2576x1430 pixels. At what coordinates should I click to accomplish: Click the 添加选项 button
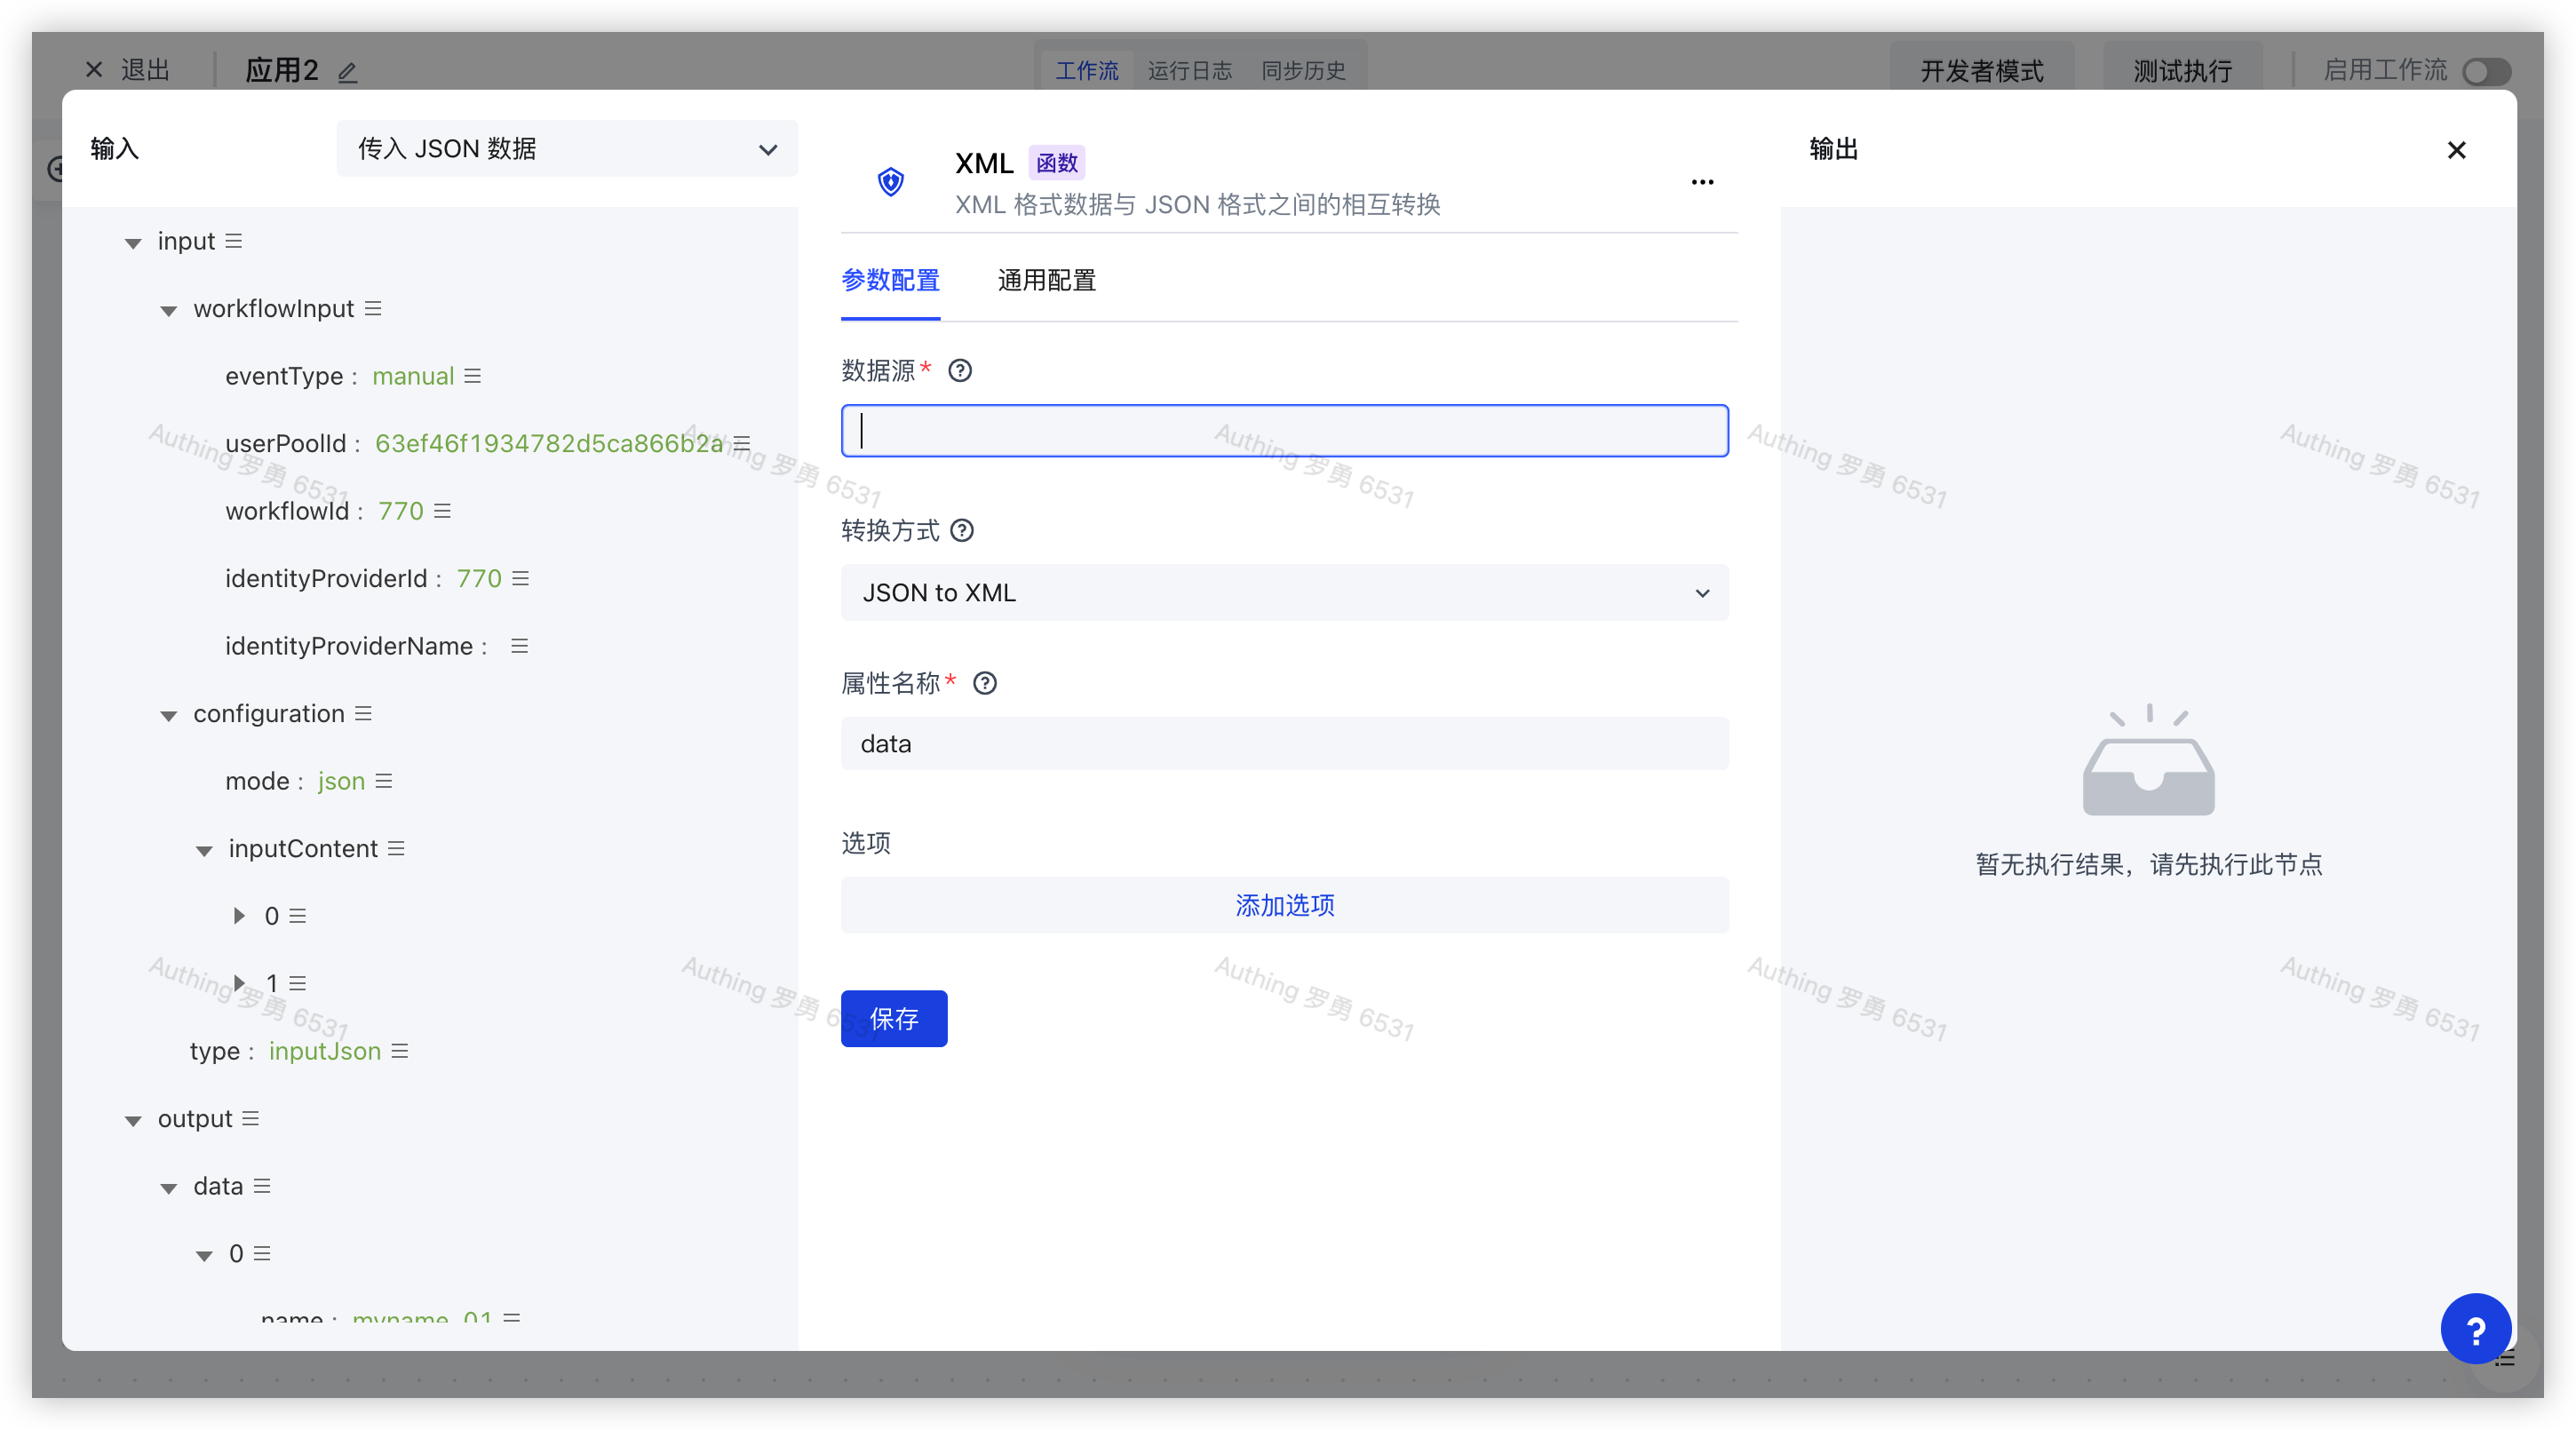(1284, 905)
